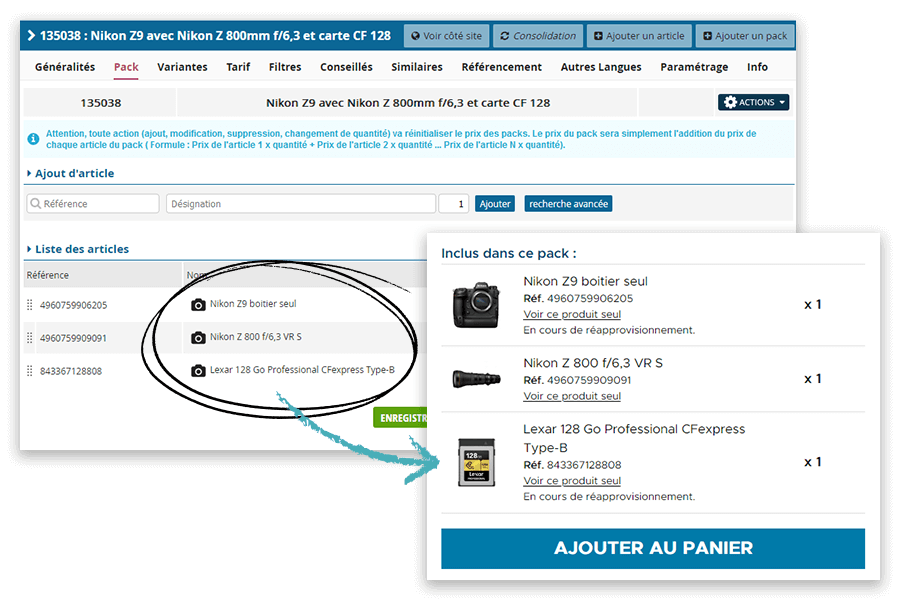Click restocking notice under the Lexar 128 Go item
Image resolution: width=900 pixels, height=600 pixels.
609,496
